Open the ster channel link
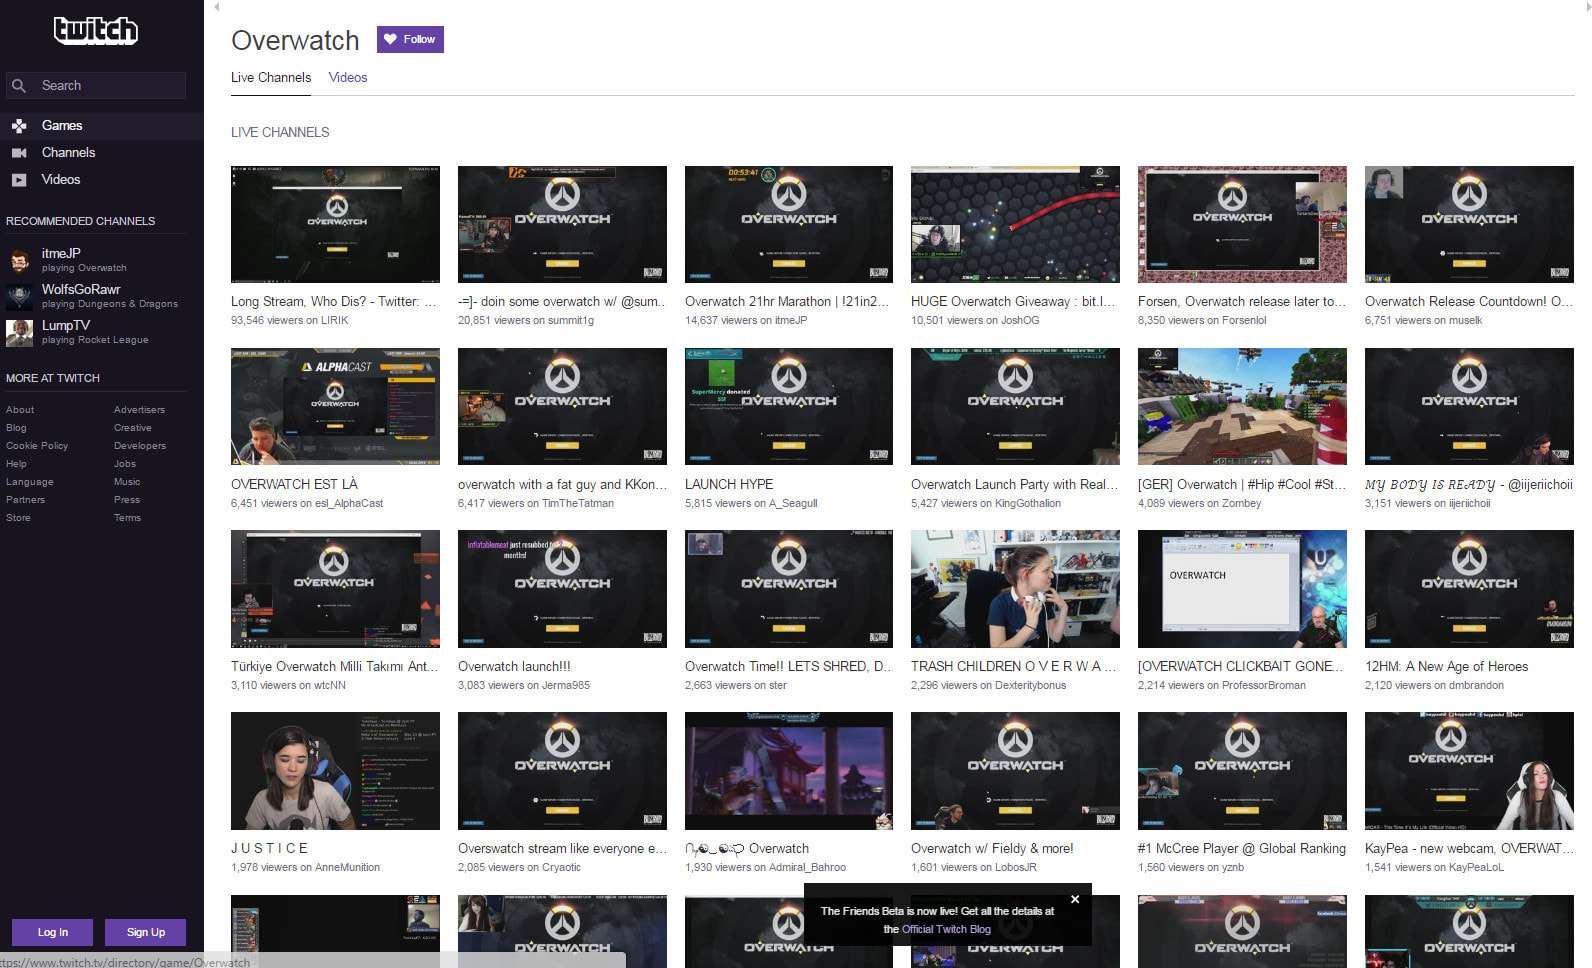This screenshot has width=1592, height=968. (778, 685)
